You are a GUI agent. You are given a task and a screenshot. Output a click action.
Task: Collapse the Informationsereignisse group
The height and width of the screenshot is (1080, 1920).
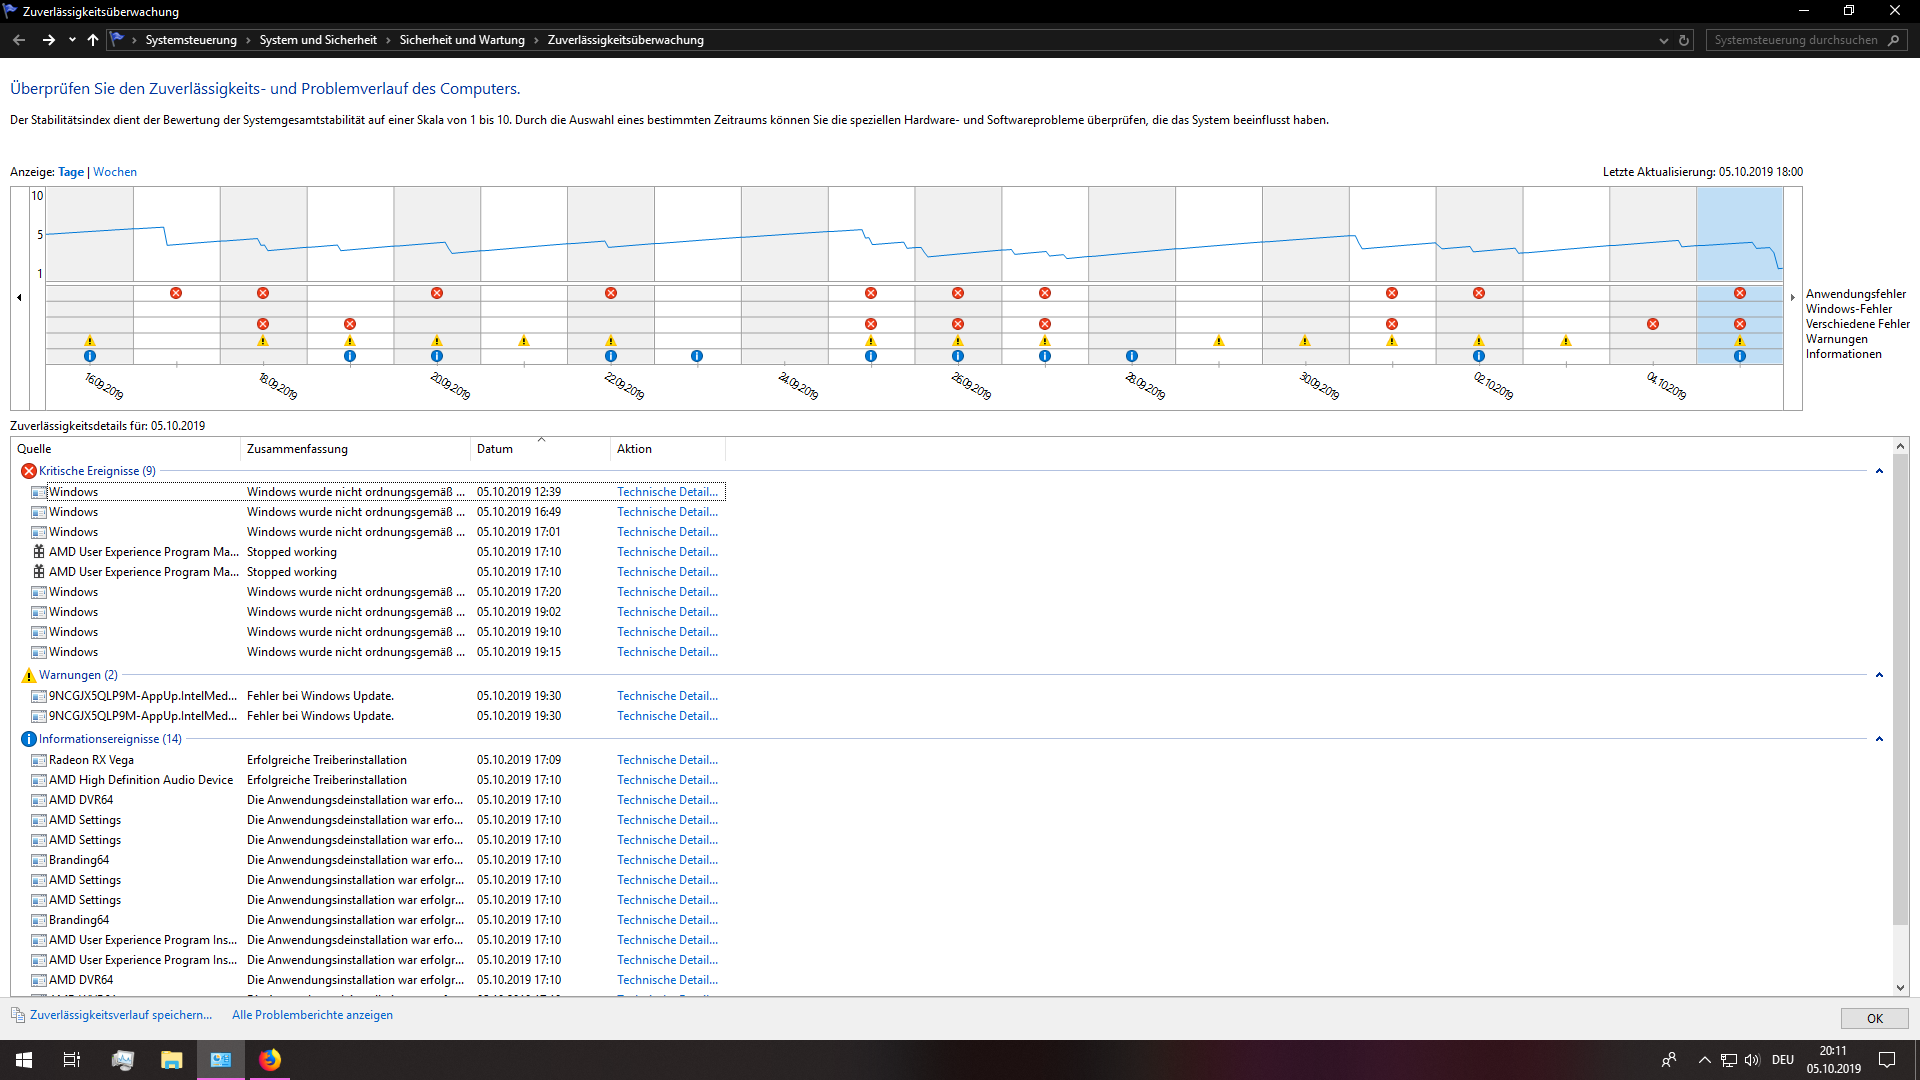(1879, 739)
